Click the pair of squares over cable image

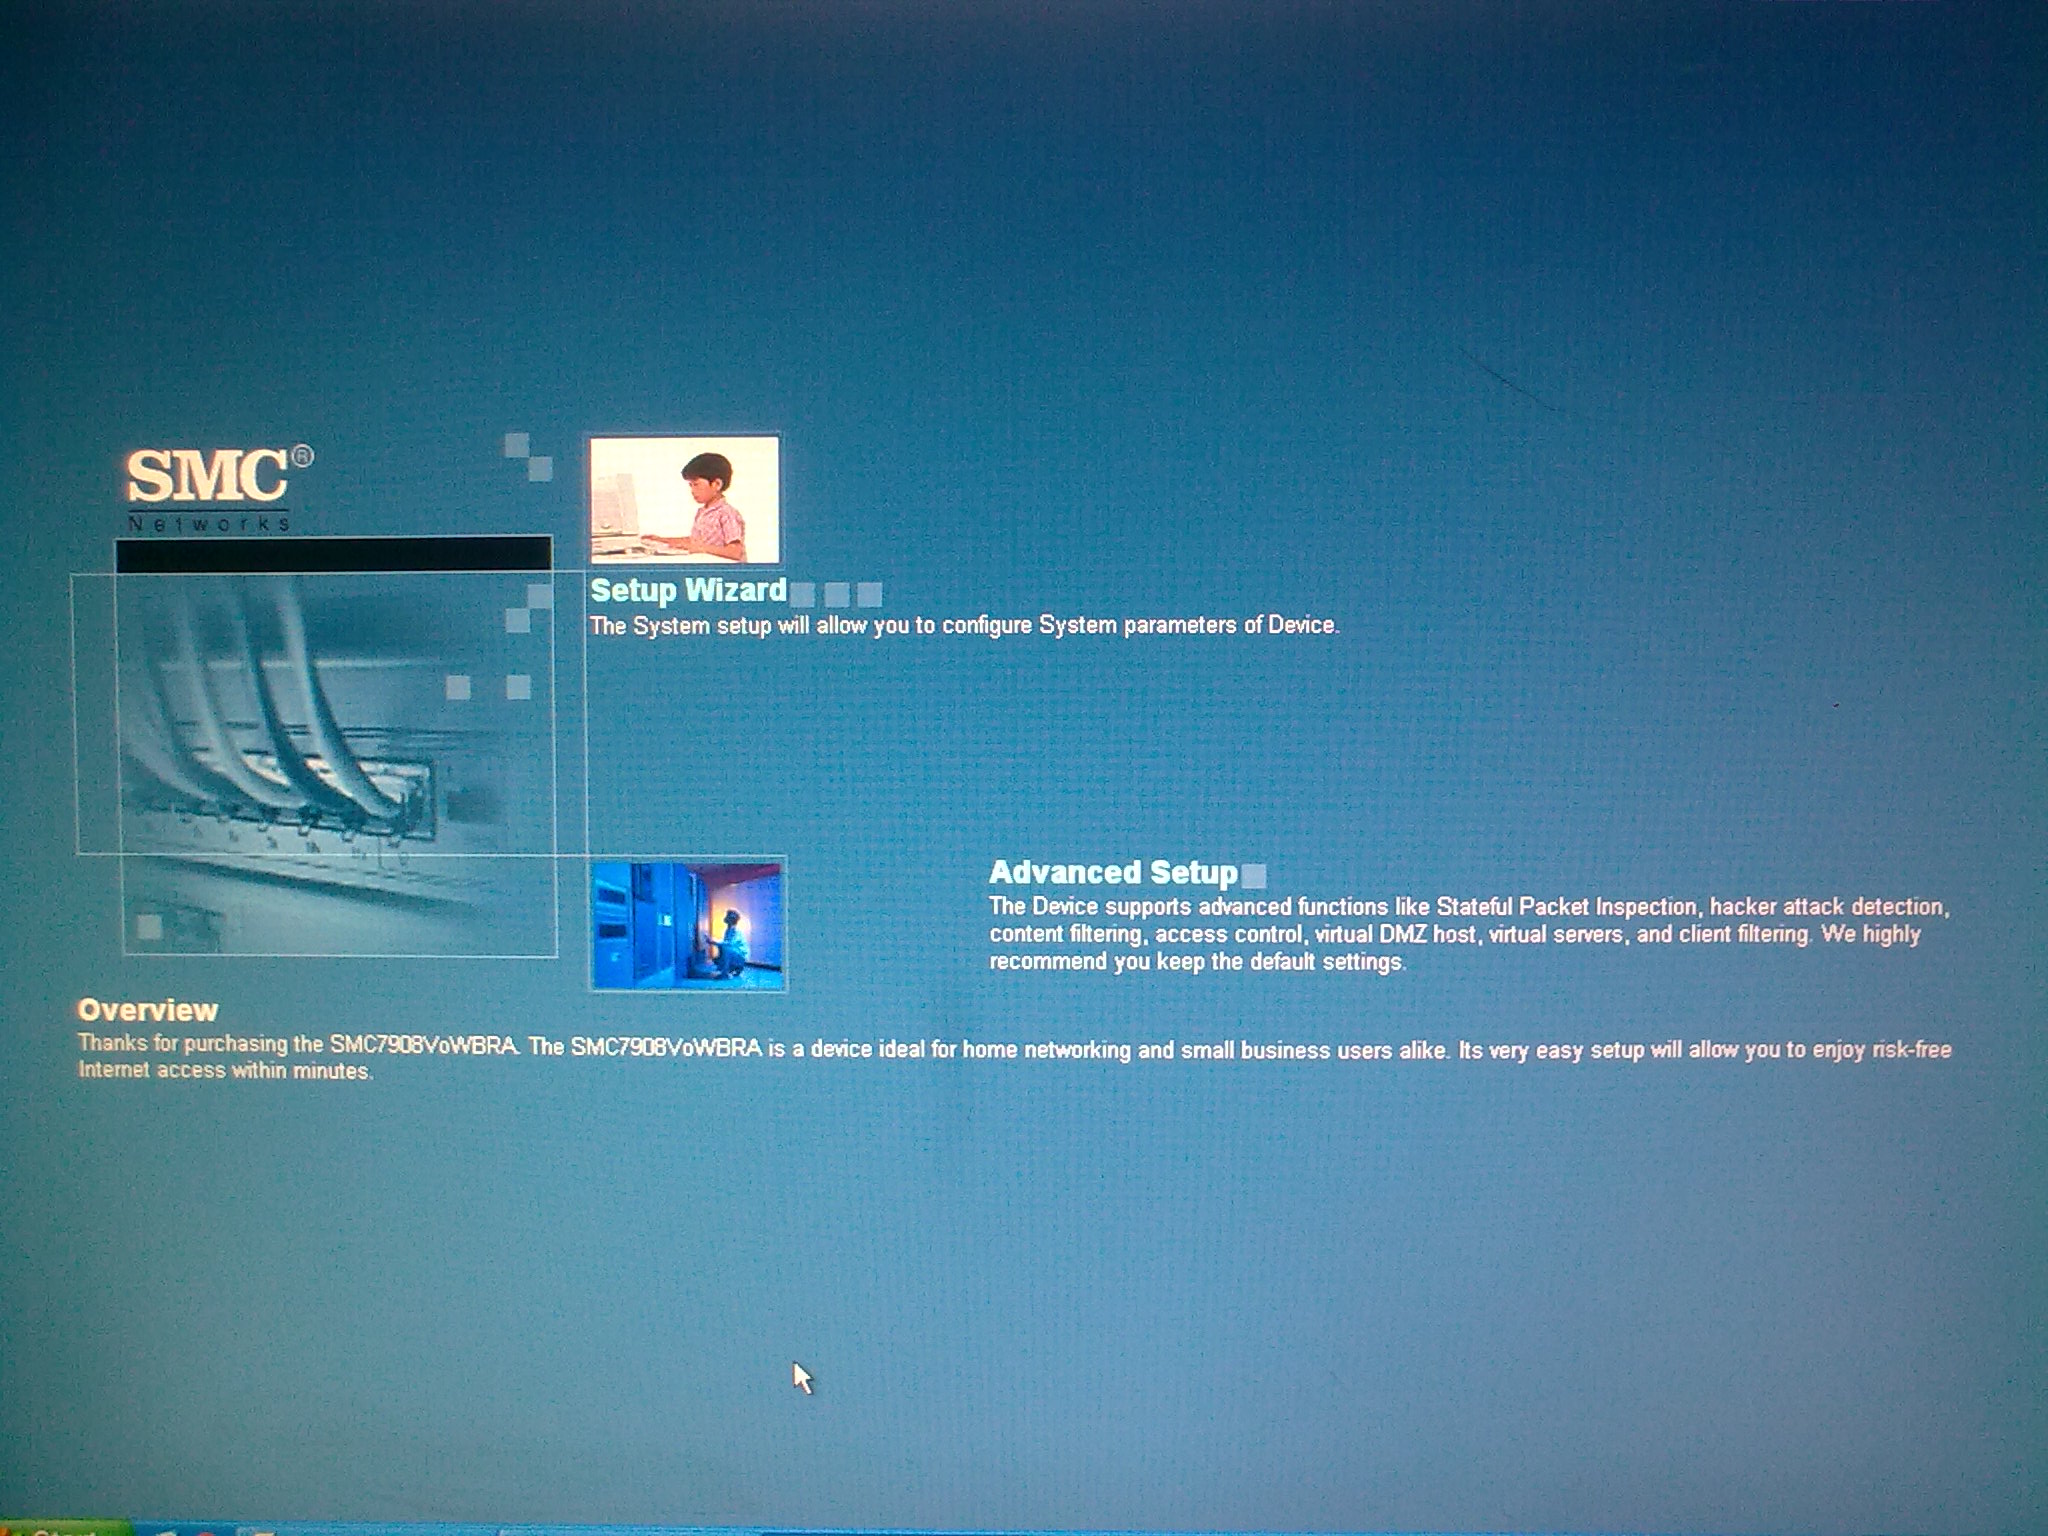[488, 687]
